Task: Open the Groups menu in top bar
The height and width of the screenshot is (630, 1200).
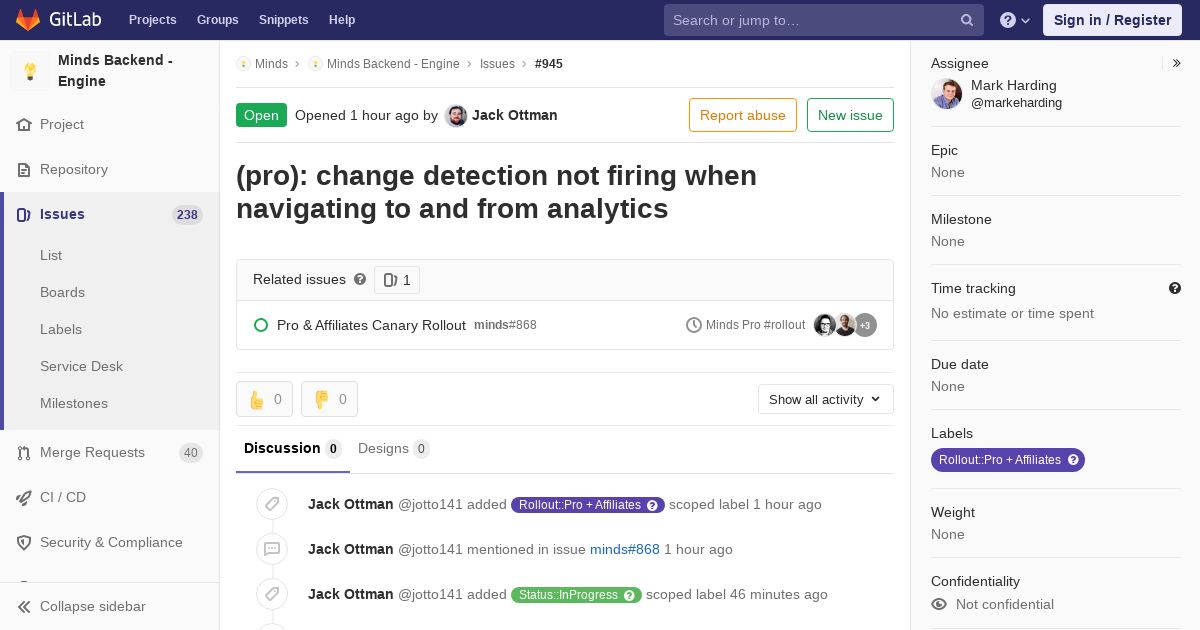Action: click(217, 20)
